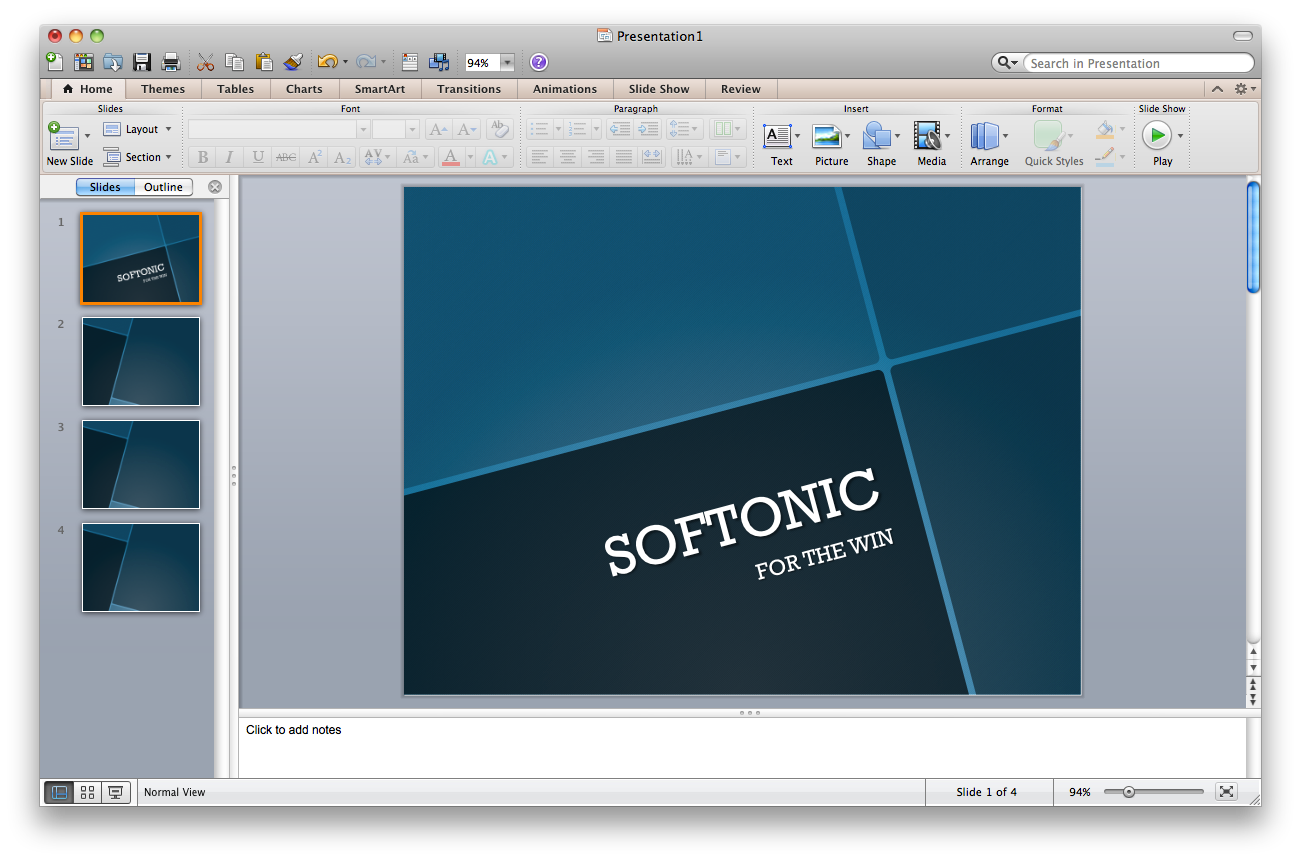Copy selection using the copy icon
The height and width of the screenshot is (861, 1301).
click(x=235, y=62)
